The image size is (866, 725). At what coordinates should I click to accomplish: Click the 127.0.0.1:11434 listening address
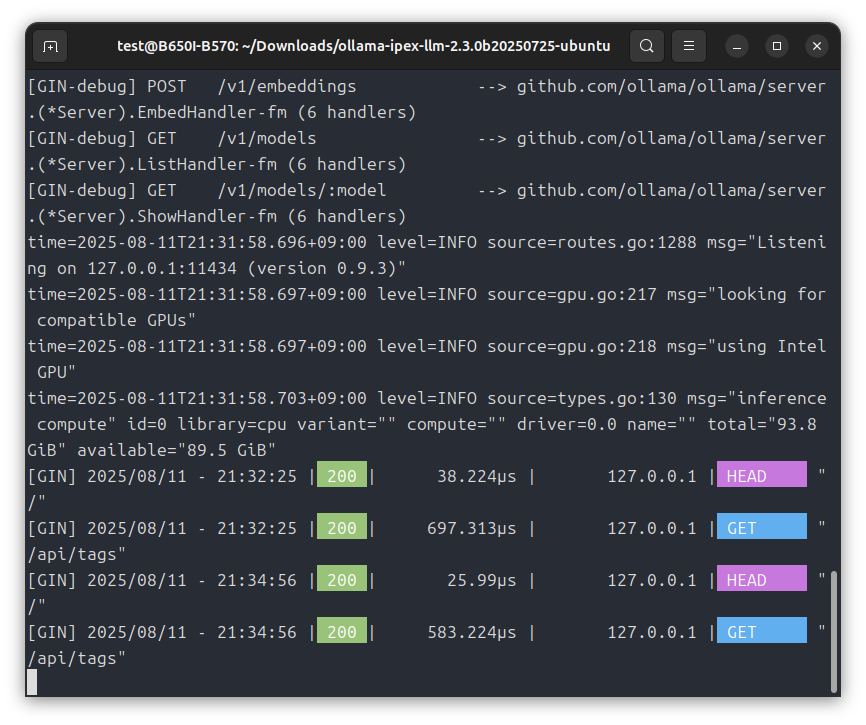[162, 269]
